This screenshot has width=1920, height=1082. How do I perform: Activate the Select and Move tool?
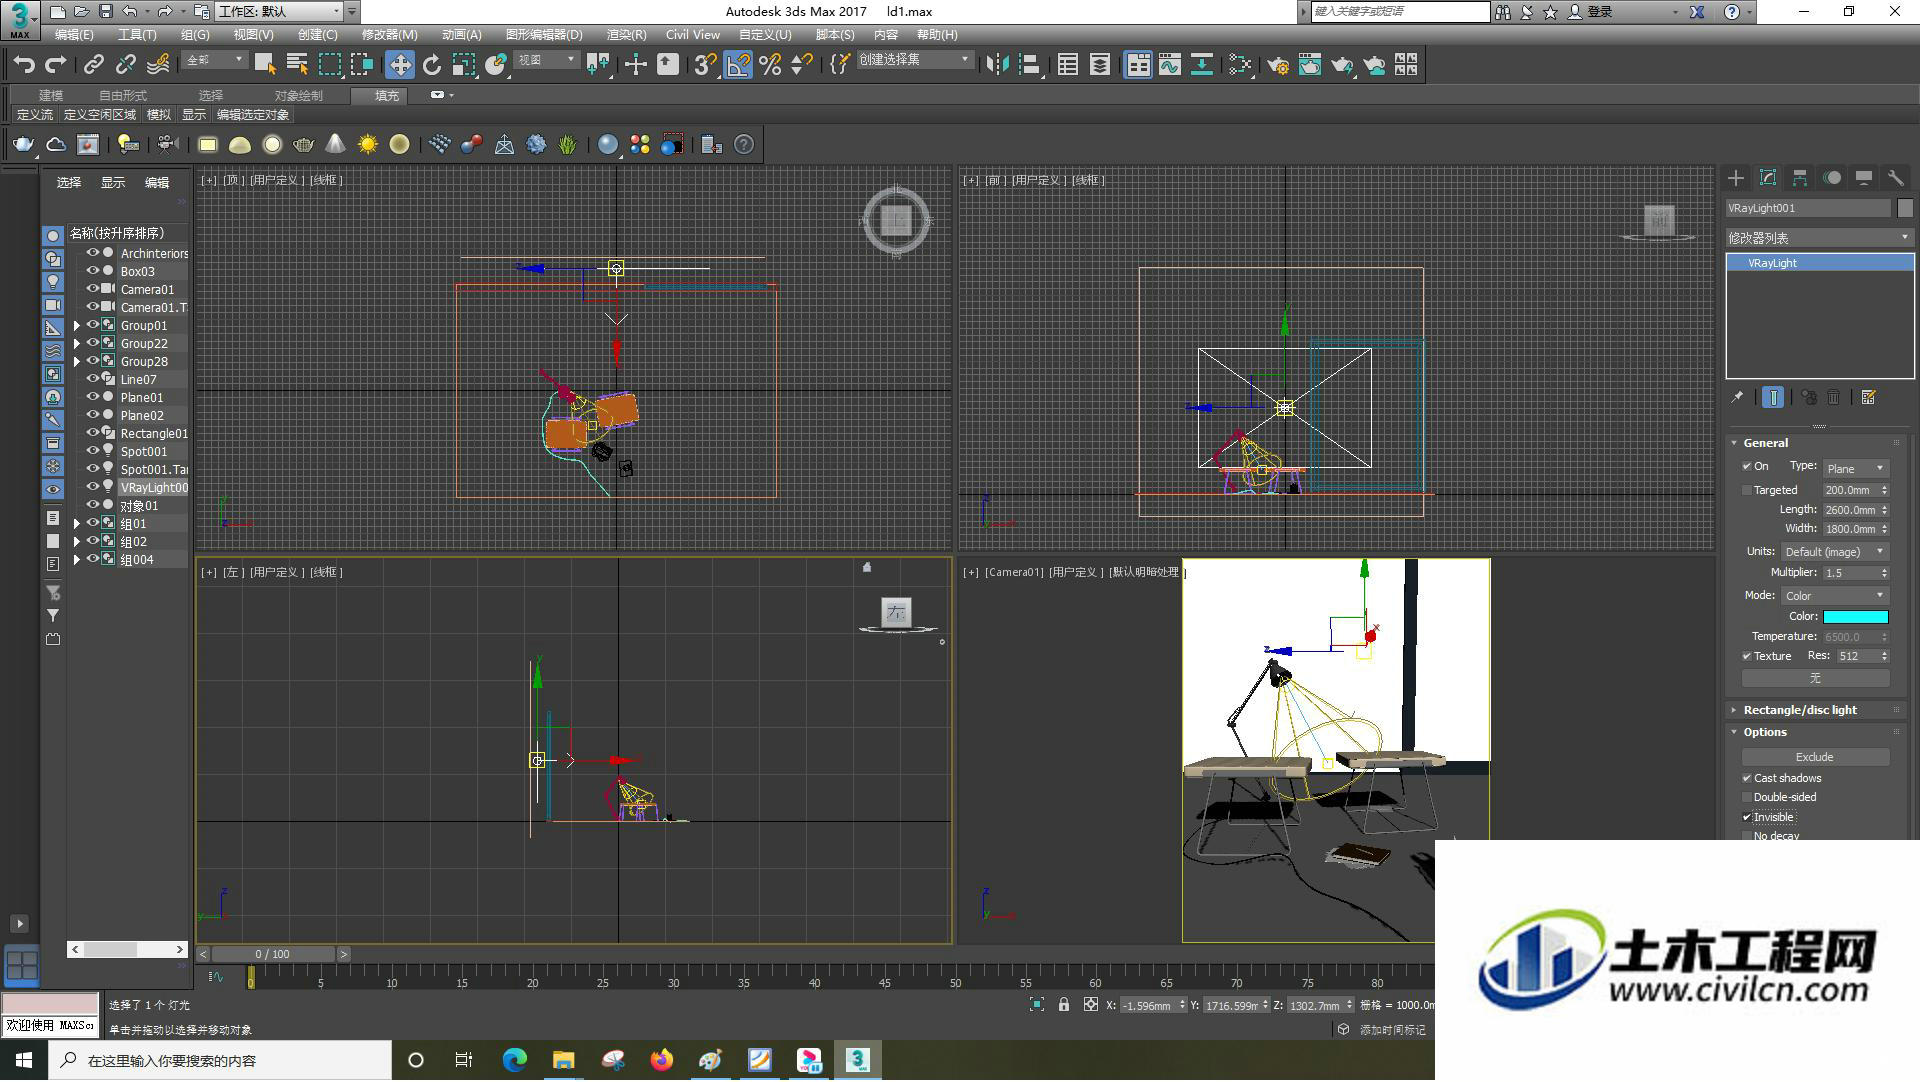(x=400, y=65)
